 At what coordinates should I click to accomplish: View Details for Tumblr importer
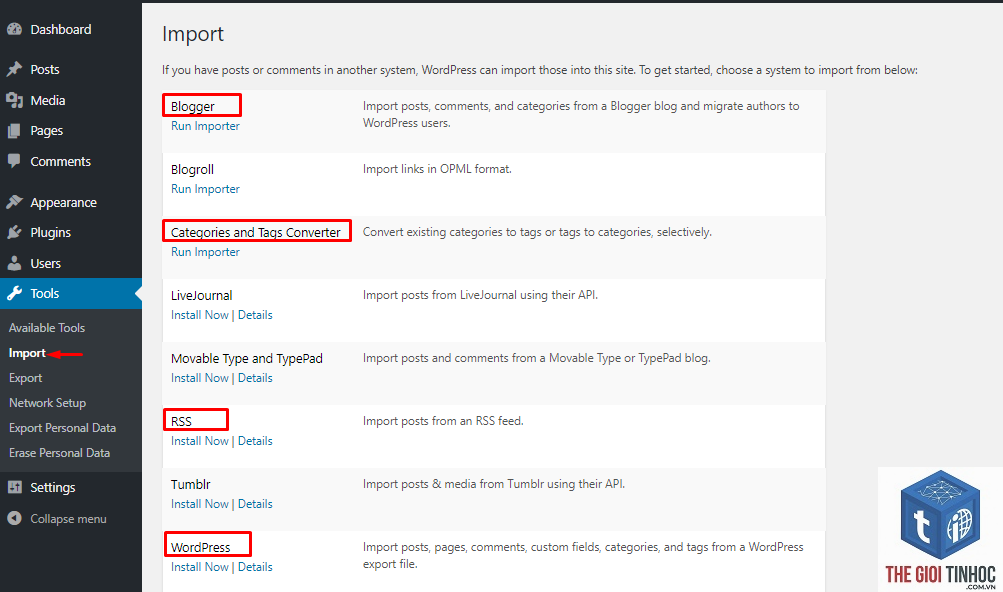(x=255, y=504)
